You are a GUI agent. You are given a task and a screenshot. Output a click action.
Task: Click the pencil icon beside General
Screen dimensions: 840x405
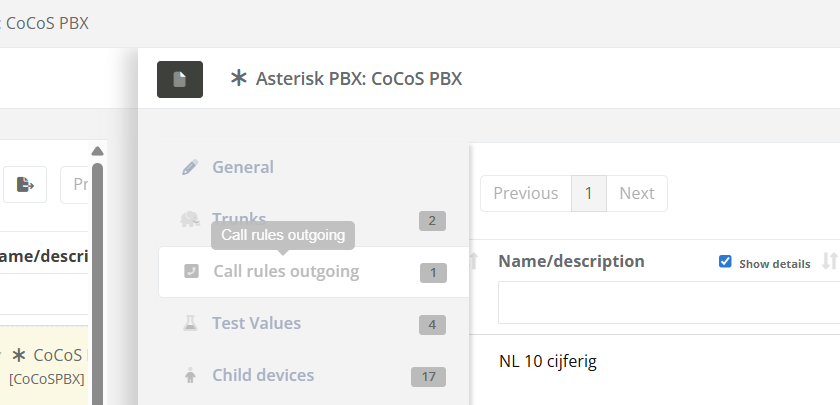[x=190, y=167]
